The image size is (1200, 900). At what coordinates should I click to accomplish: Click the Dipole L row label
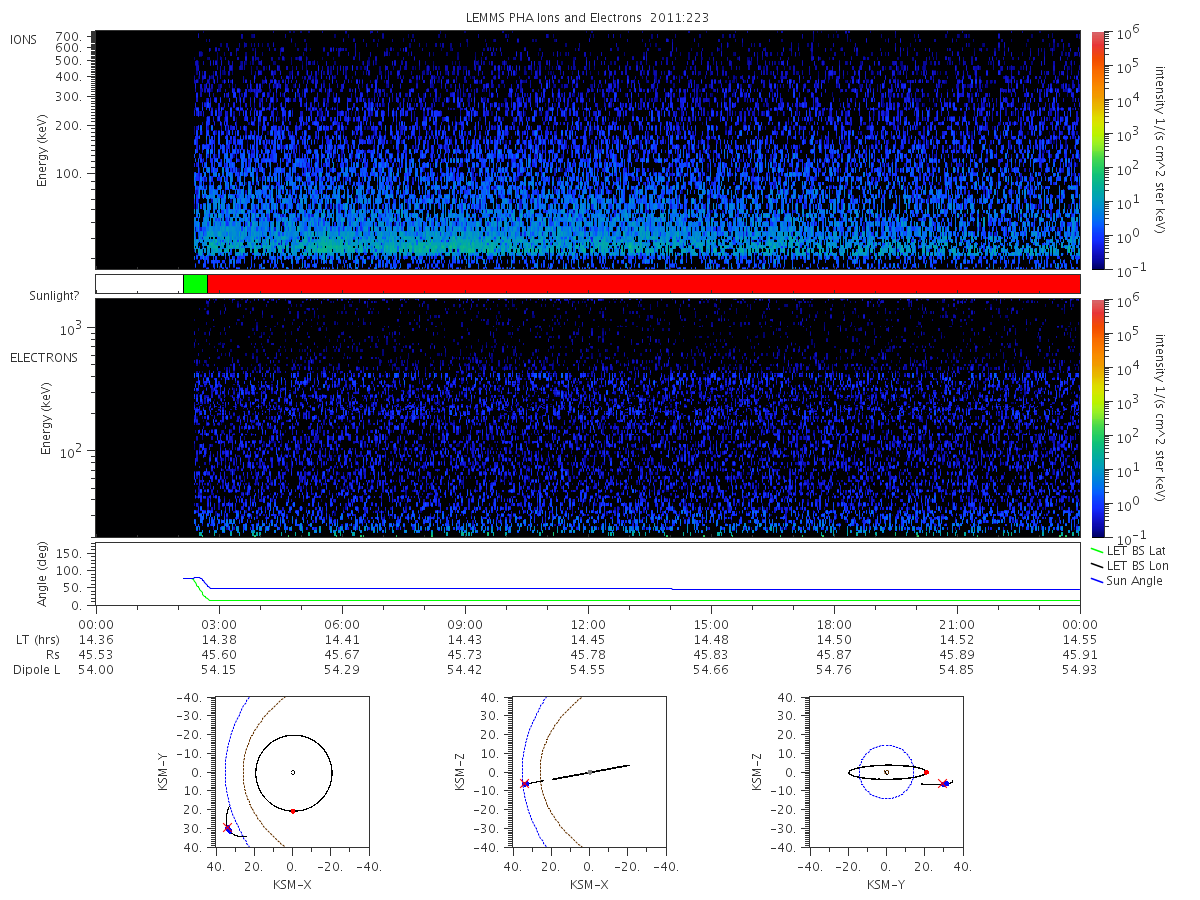(36, 670)
